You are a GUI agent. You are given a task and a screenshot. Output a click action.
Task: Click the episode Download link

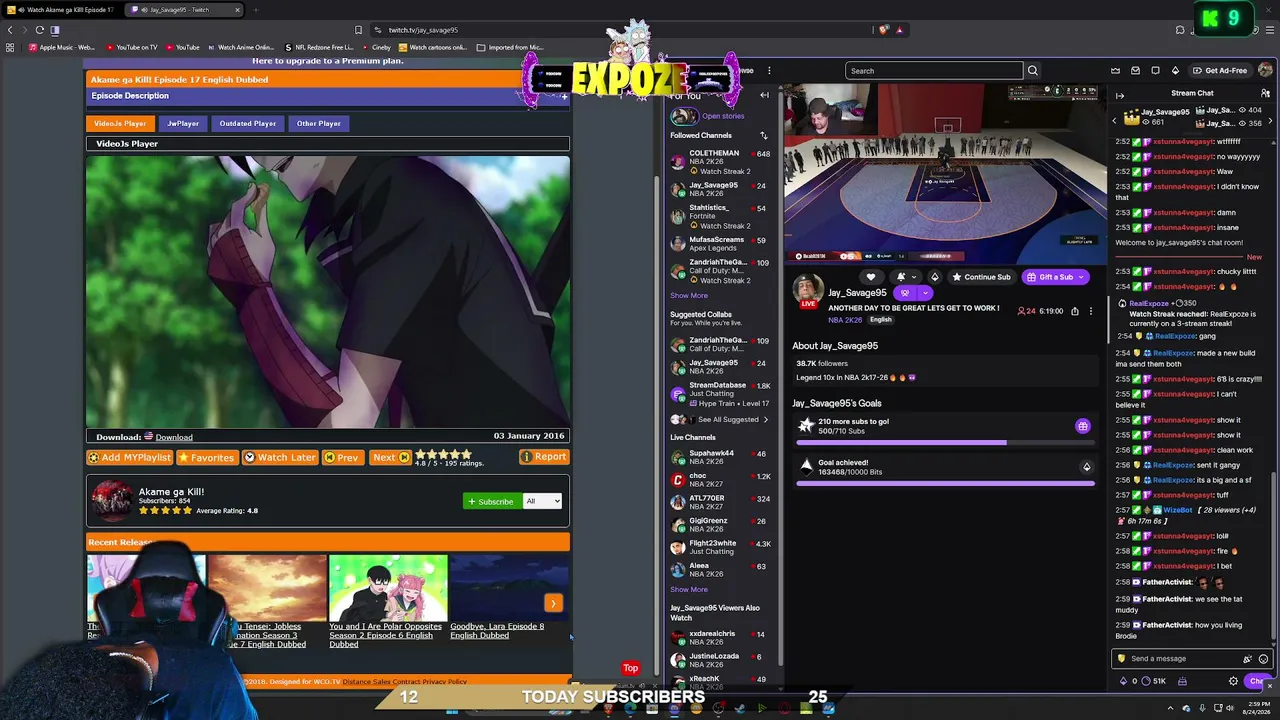(174, 437)
